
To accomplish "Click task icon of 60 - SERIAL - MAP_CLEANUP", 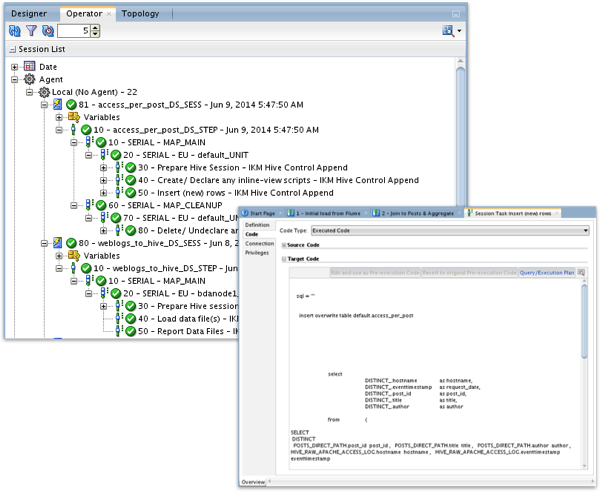I will click(x=89, y=205).
